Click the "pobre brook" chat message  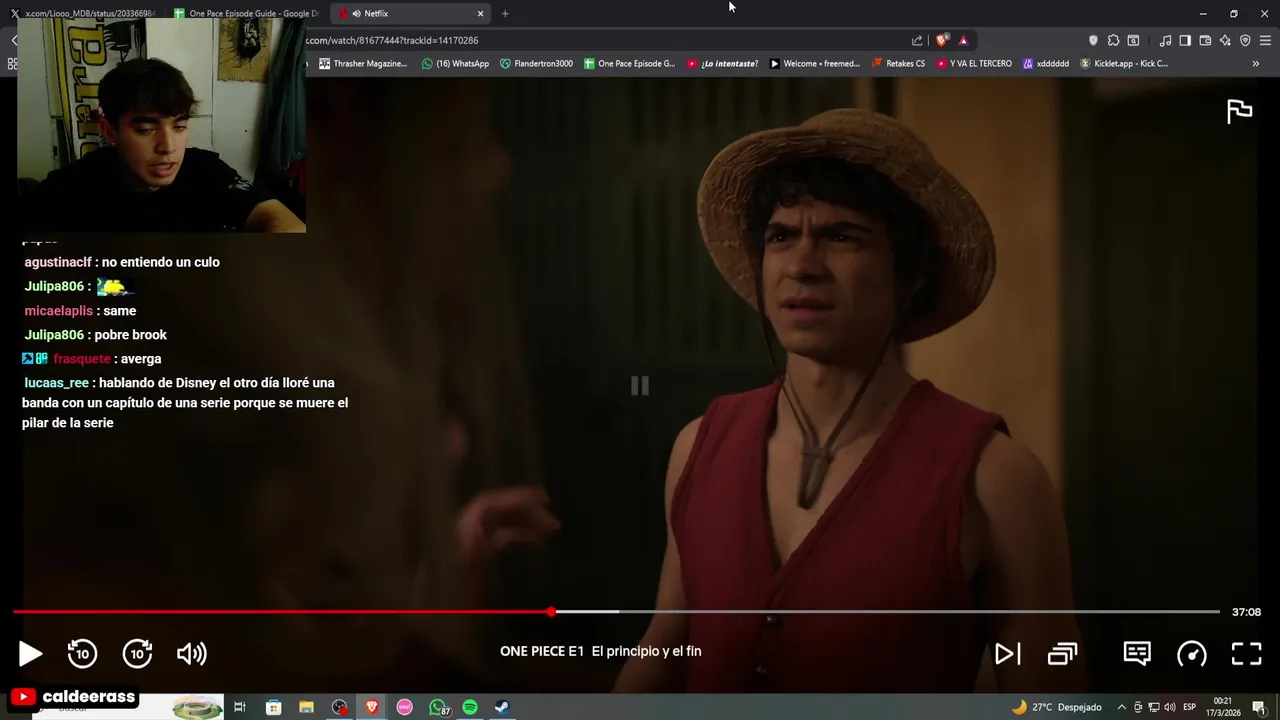[x=130, y=335]
